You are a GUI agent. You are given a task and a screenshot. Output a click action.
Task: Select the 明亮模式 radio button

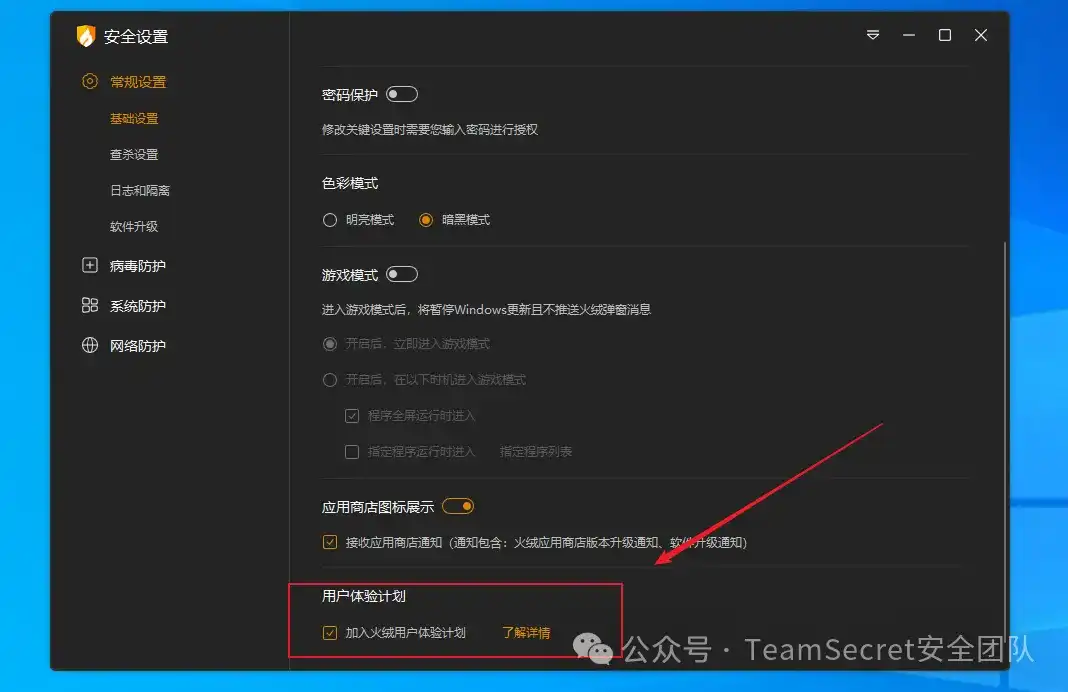click(330, 219)
